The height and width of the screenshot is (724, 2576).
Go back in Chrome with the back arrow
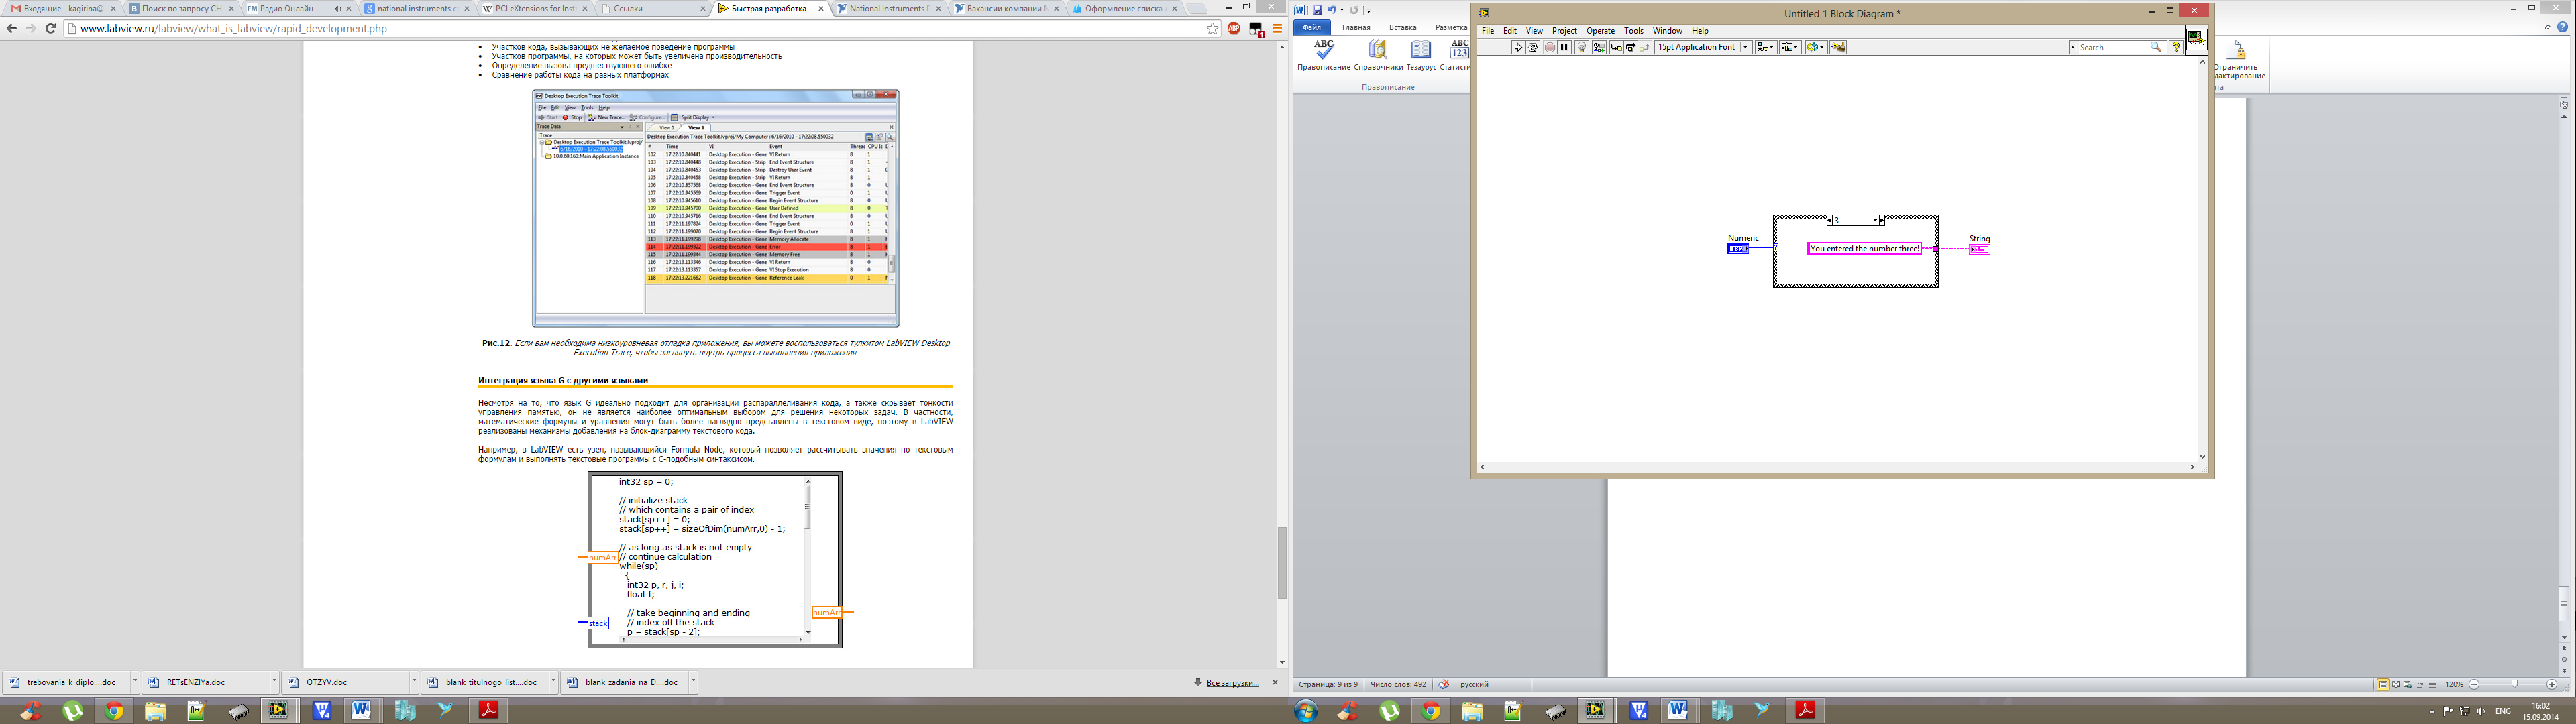11,29
